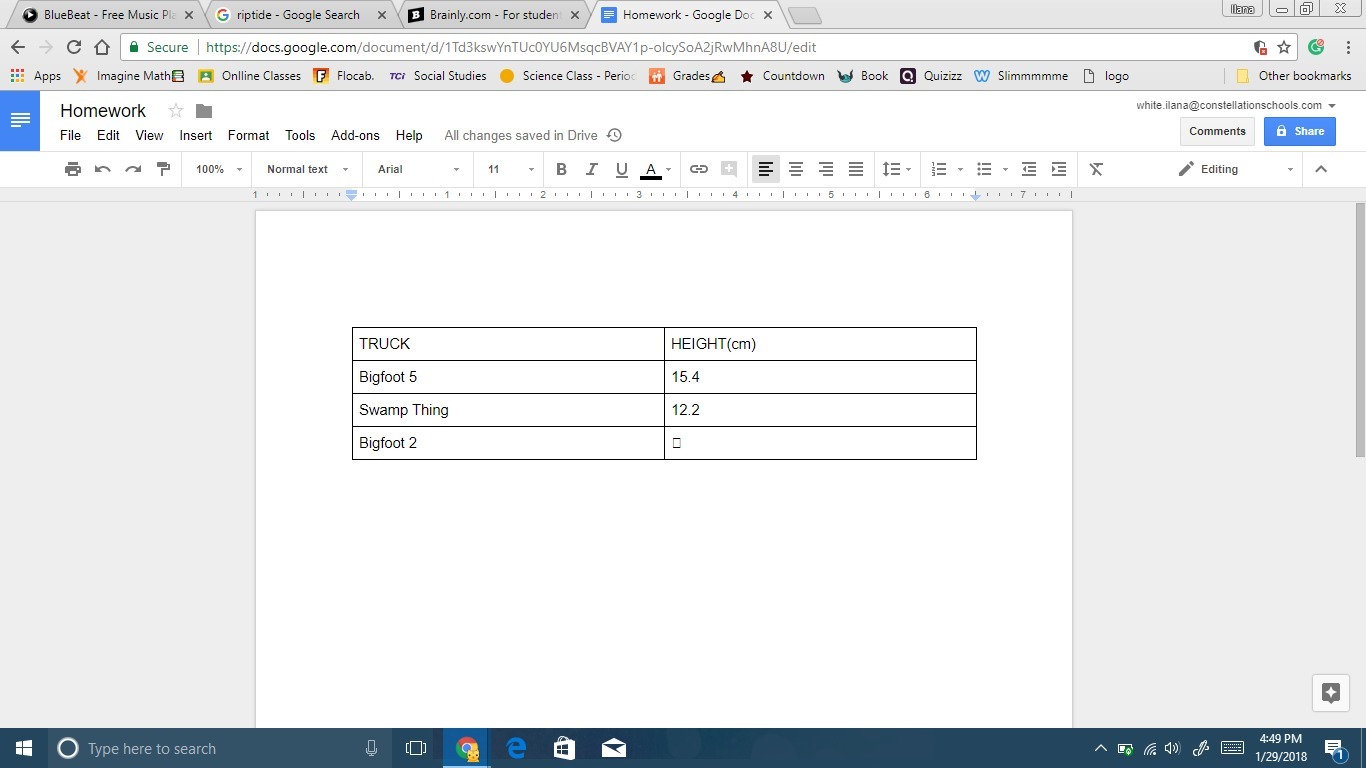Screen dimensions: 1366x768
Task: Open the Insert menu
Action: pos(196,135)
